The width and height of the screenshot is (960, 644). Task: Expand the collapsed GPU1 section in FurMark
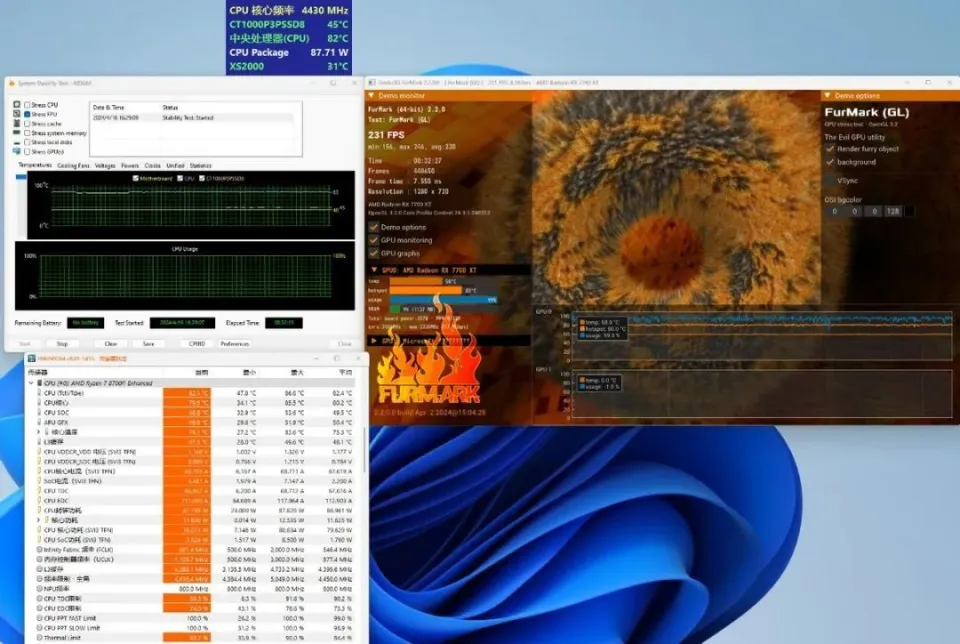tap(373, 341)
